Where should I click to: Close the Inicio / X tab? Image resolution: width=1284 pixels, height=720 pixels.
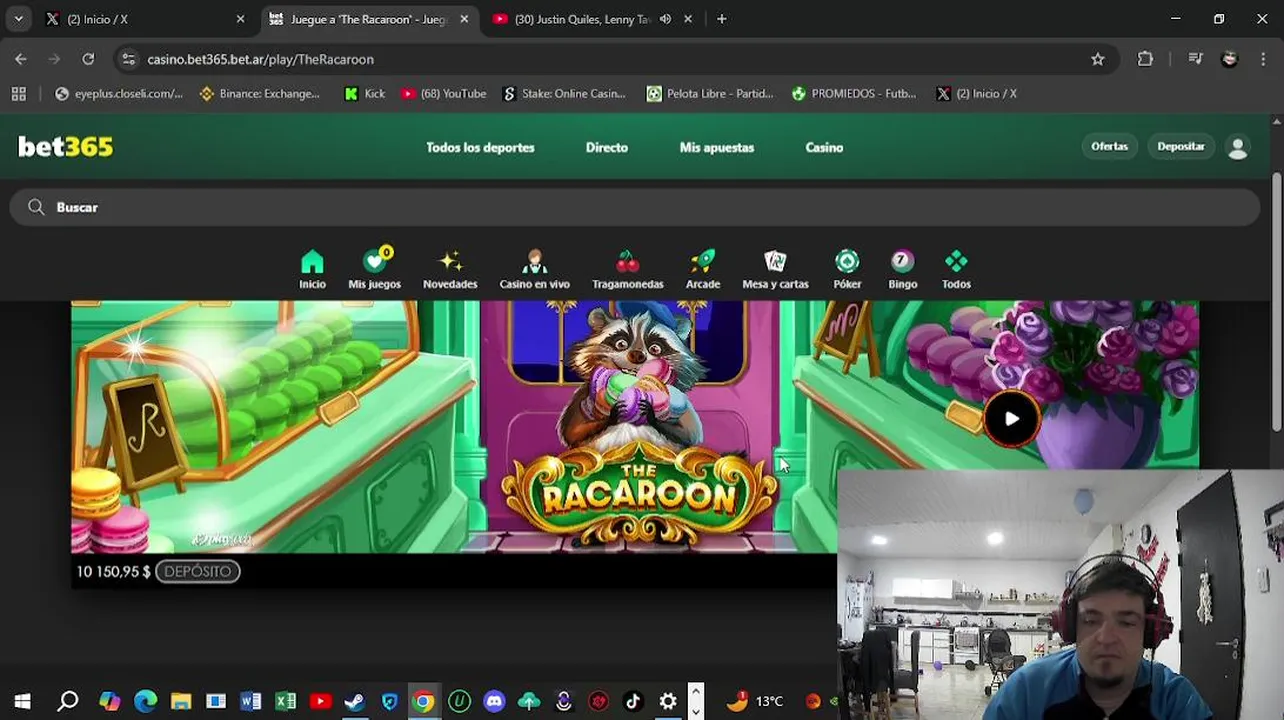pos(240,19)
